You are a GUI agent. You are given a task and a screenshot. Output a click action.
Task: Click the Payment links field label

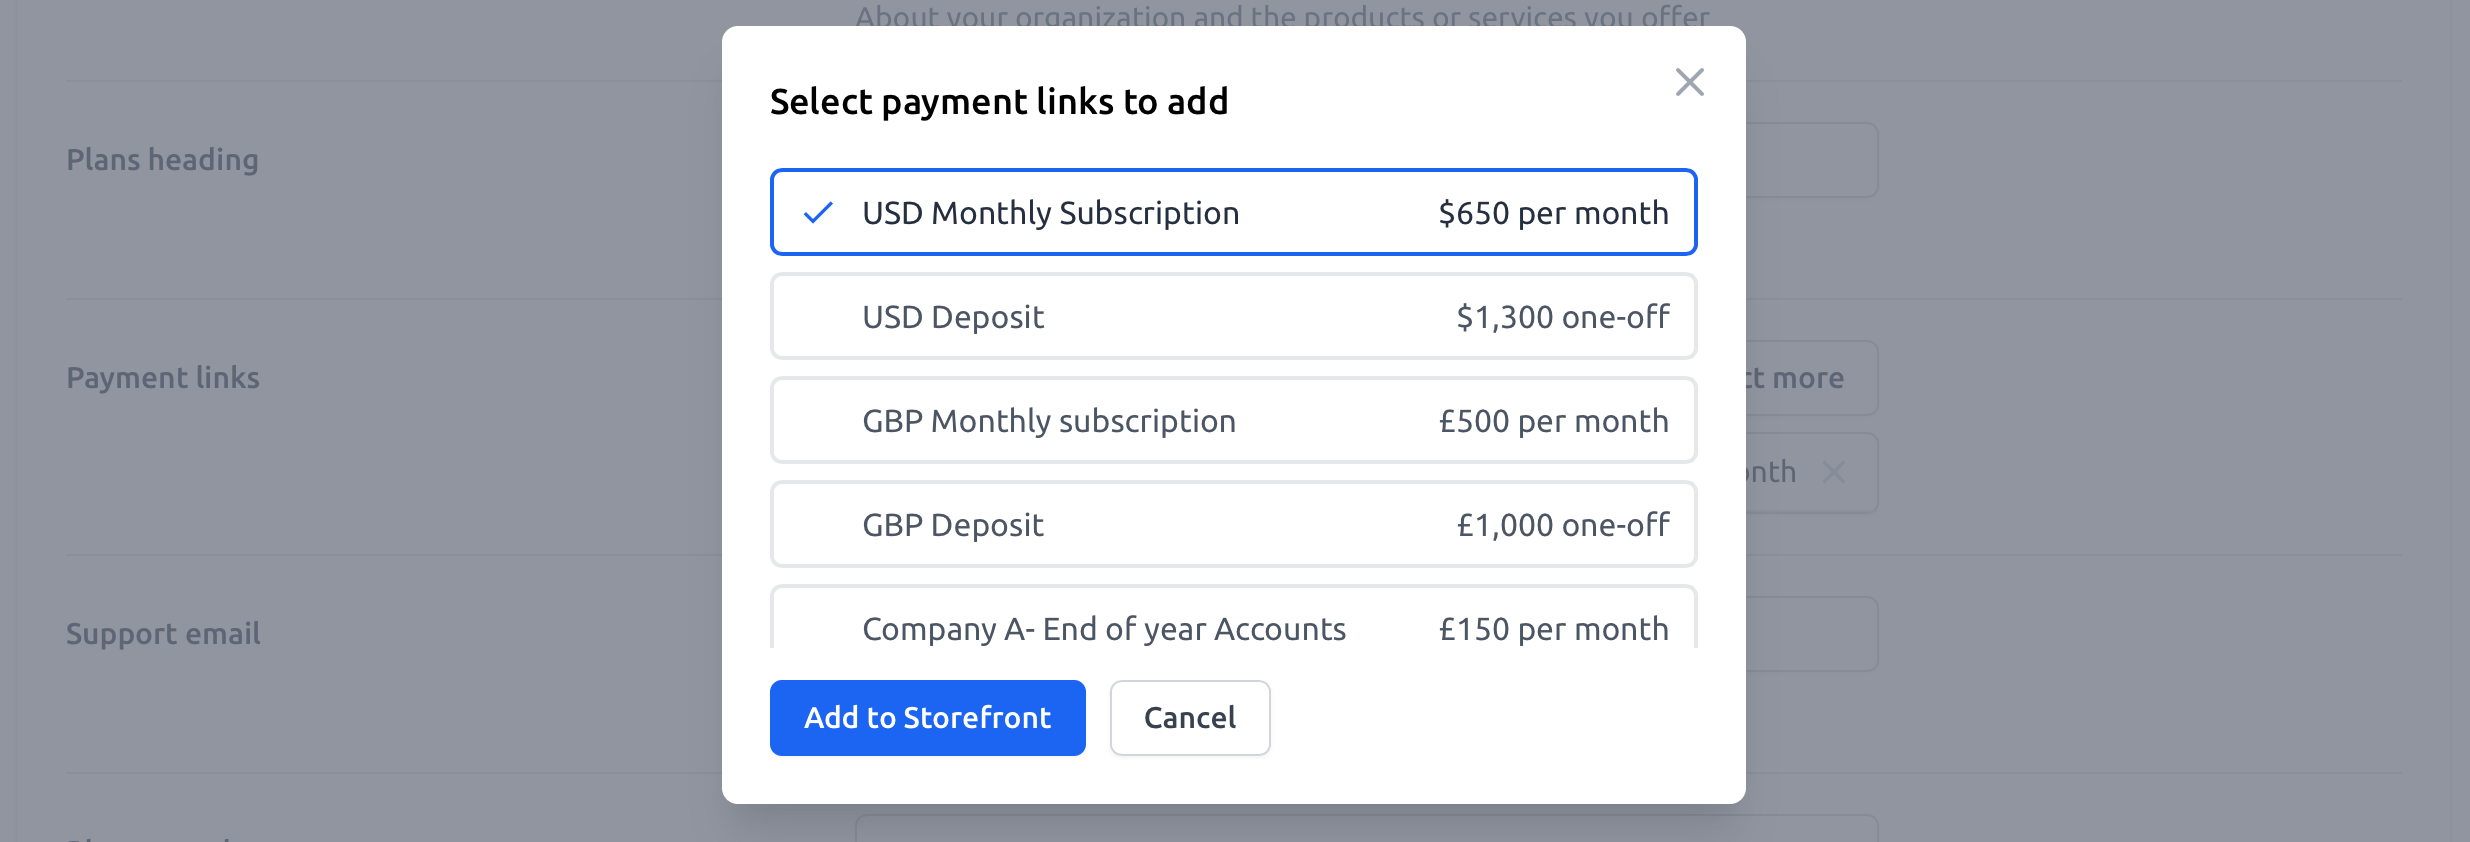click(163, 378)
